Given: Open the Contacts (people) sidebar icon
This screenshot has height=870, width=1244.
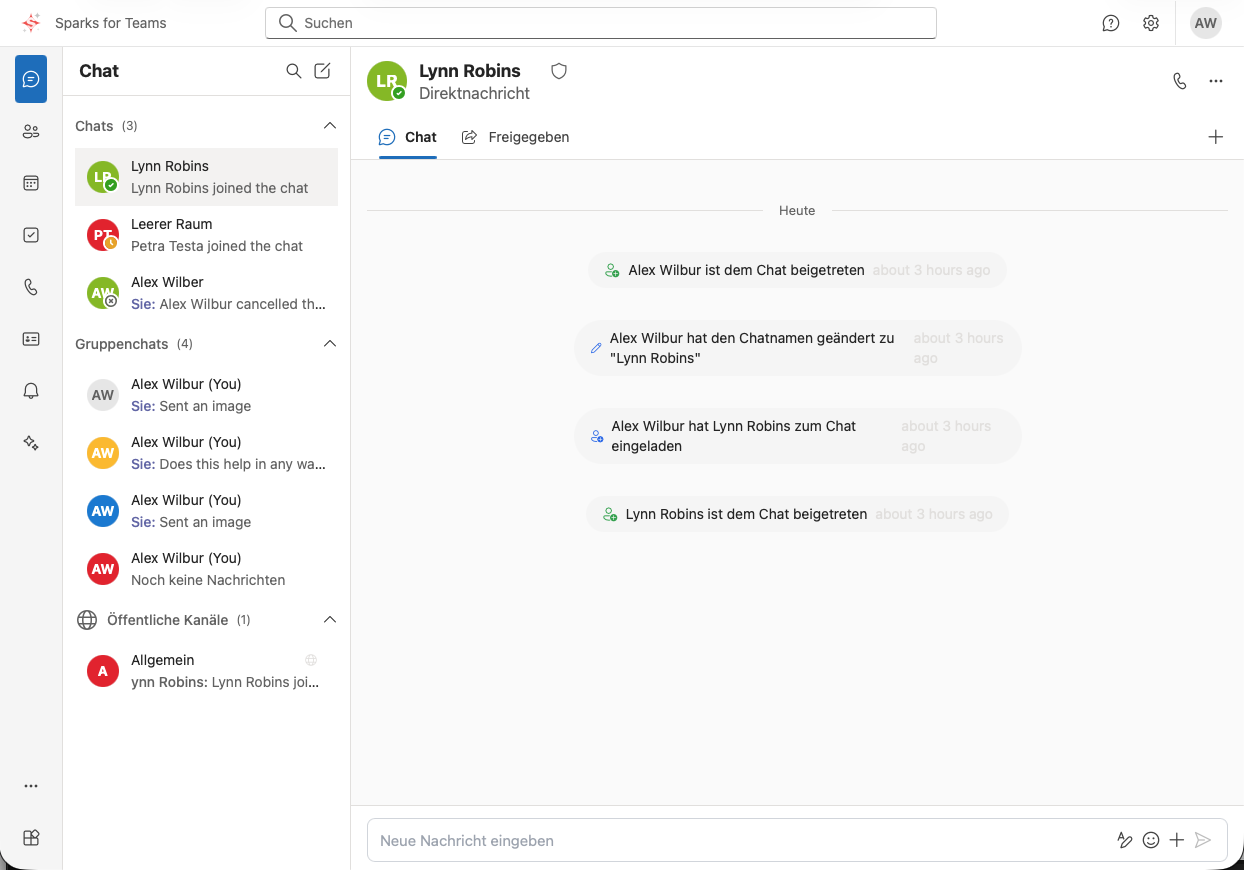Looking at the screenshot, I should tap(30, 130).
